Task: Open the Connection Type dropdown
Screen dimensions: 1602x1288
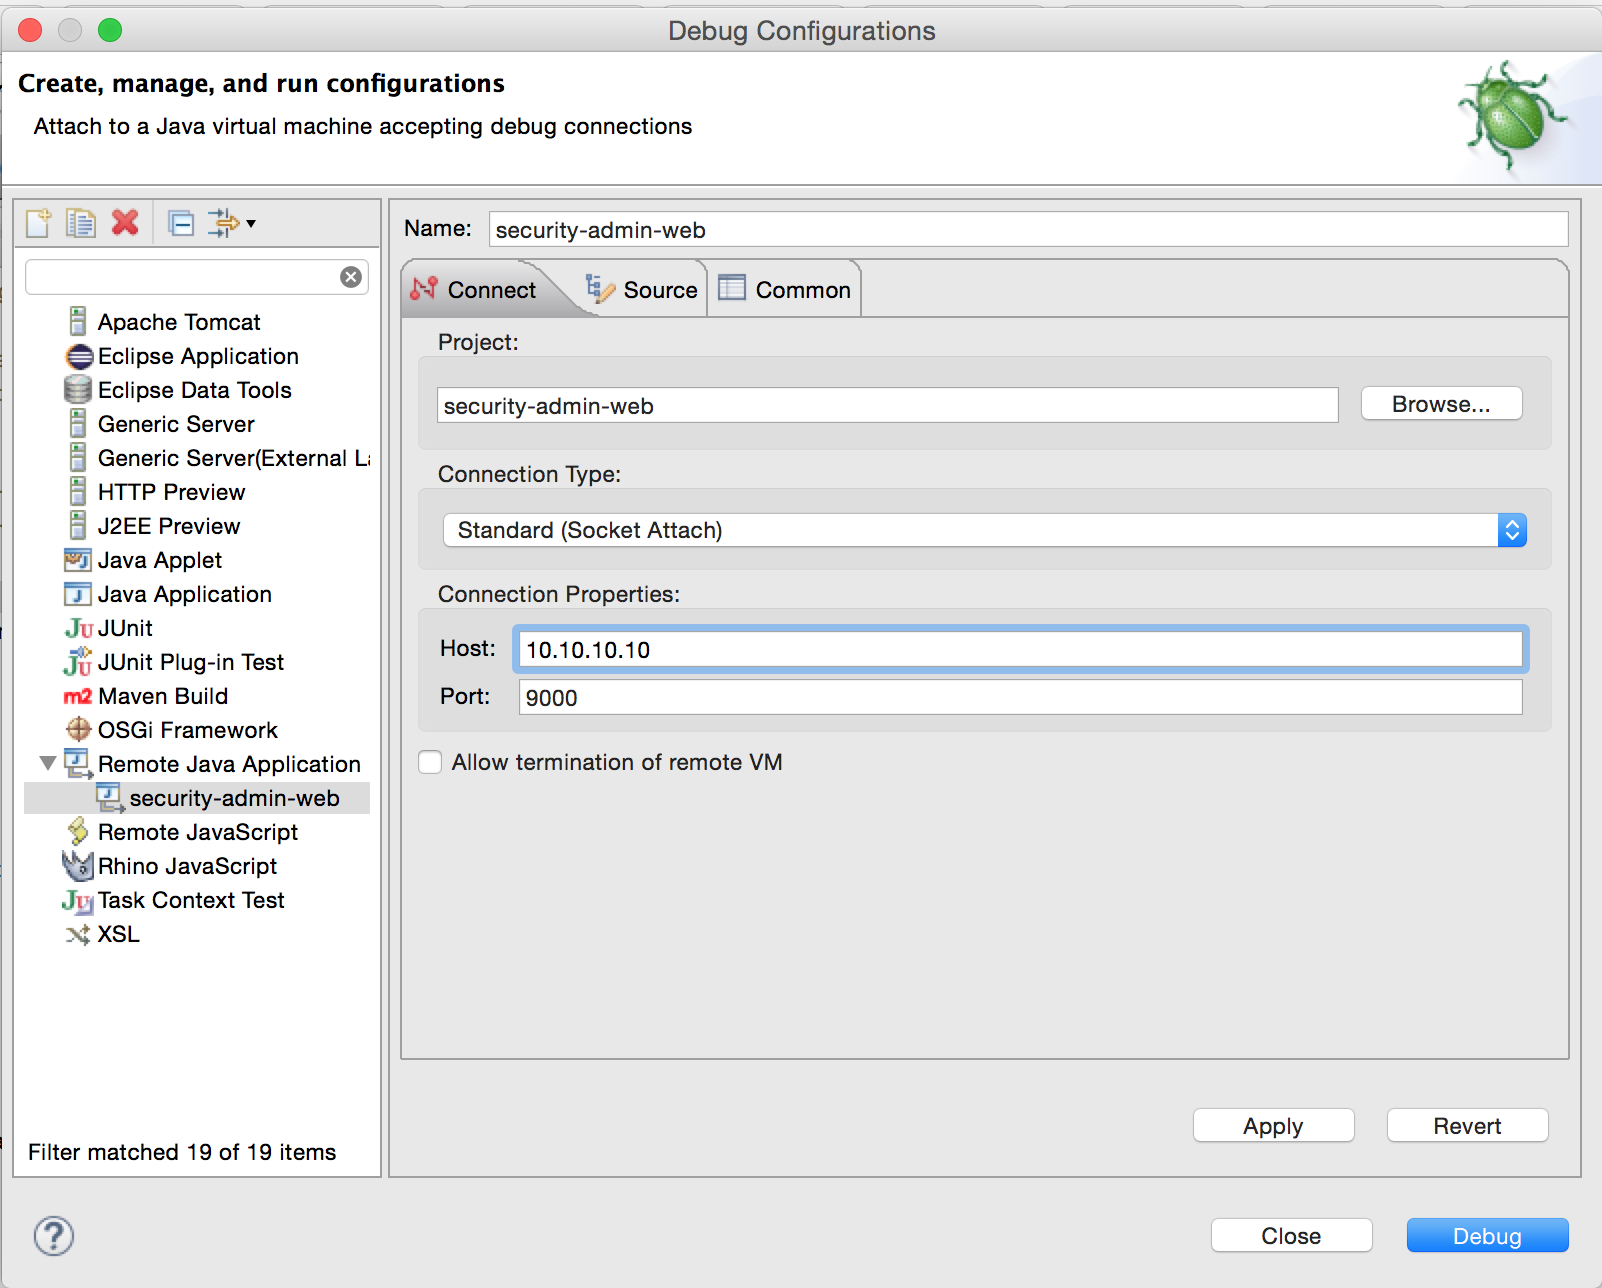Action: (x=1513, y=530)
